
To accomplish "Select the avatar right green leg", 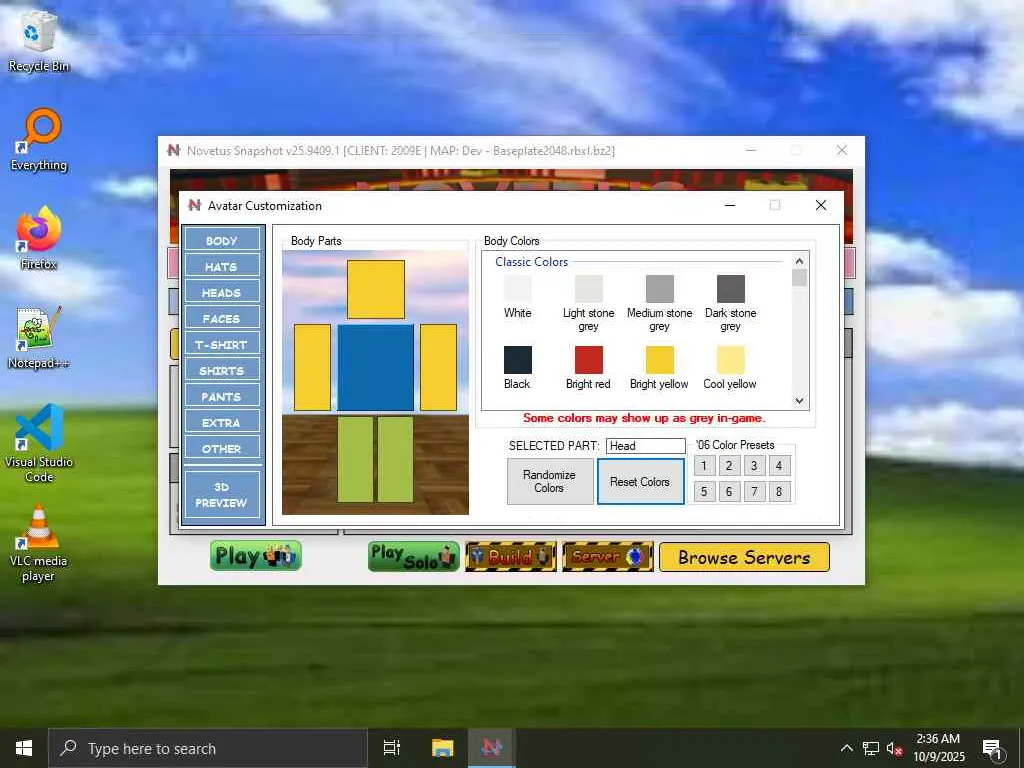I will [x=396, y=459].
